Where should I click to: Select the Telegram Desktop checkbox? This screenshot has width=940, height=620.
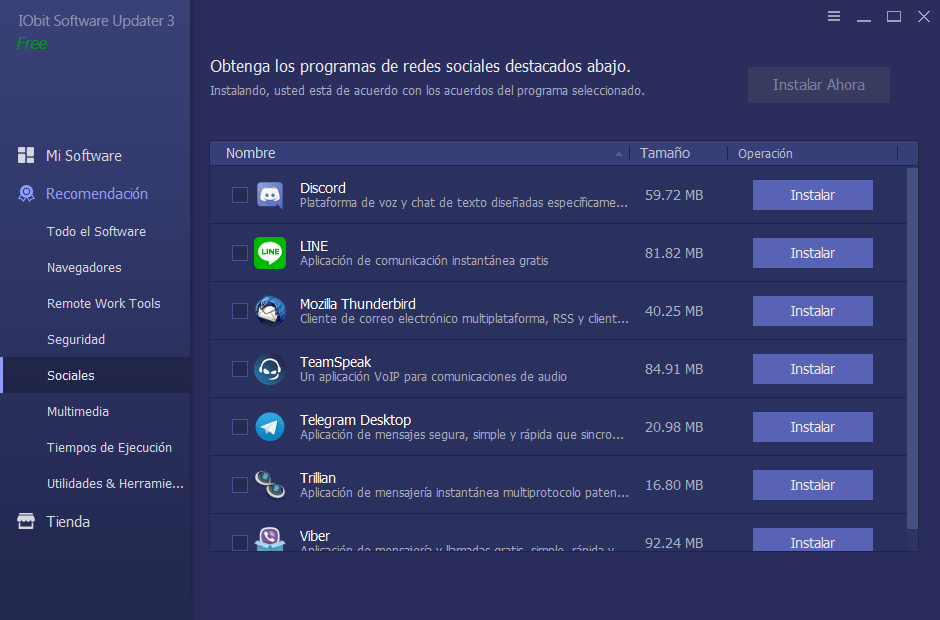tap(240, 427)
